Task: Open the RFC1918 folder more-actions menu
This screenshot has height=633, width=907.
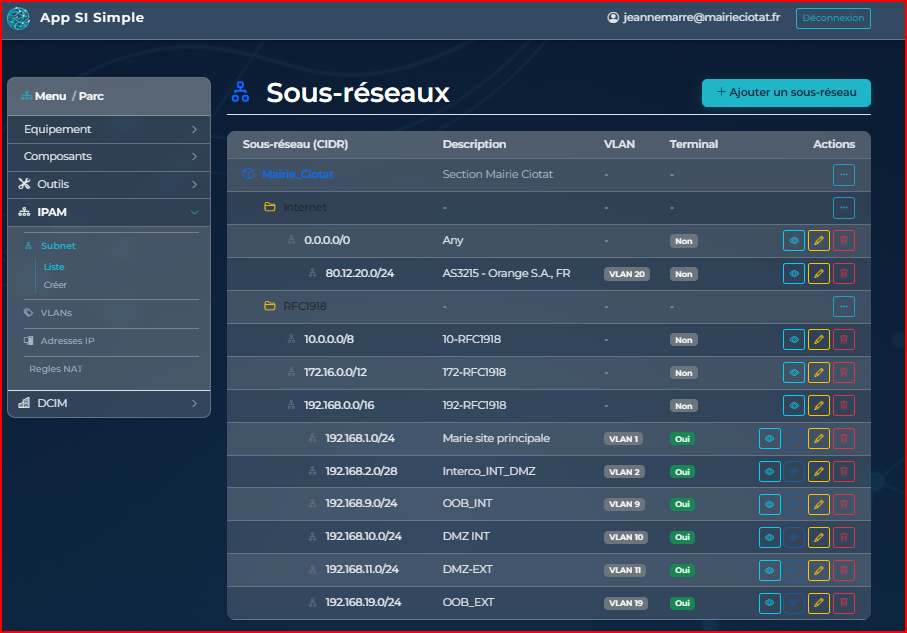Action: 844,307
